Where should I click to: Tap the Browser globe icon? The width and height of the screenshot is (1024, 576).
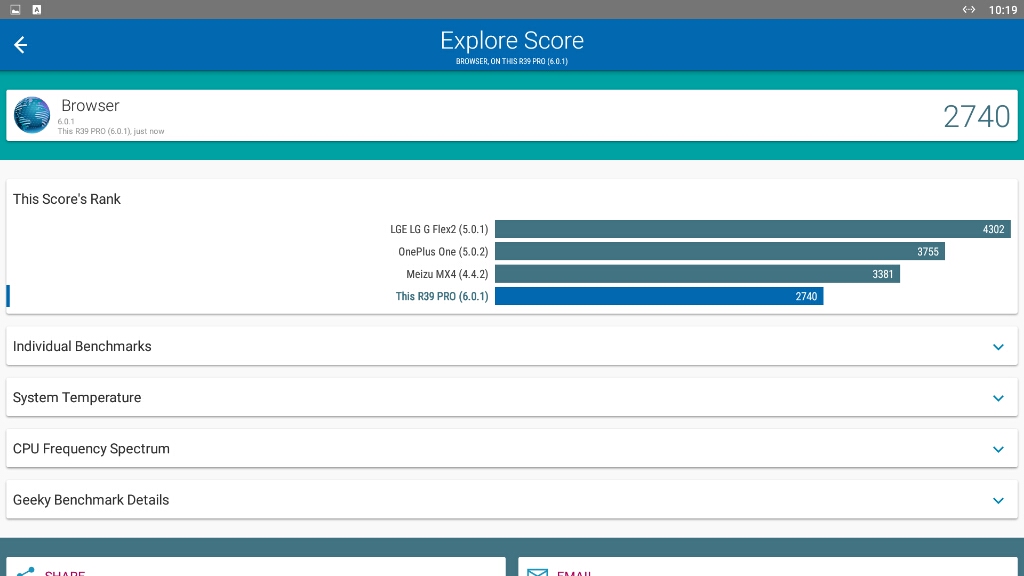point(31,115)
